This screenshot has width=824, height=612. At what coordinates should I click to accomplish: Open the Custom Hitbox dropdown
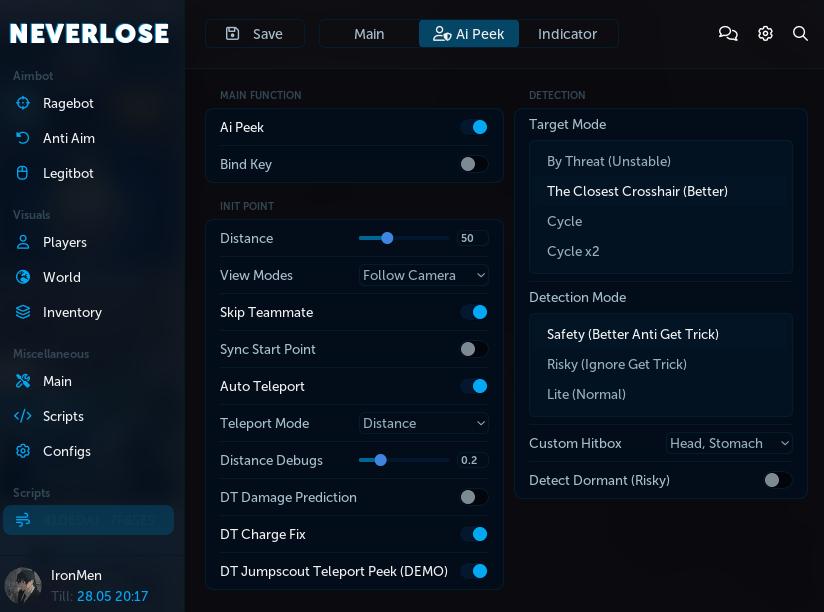[x=730, y=443]
